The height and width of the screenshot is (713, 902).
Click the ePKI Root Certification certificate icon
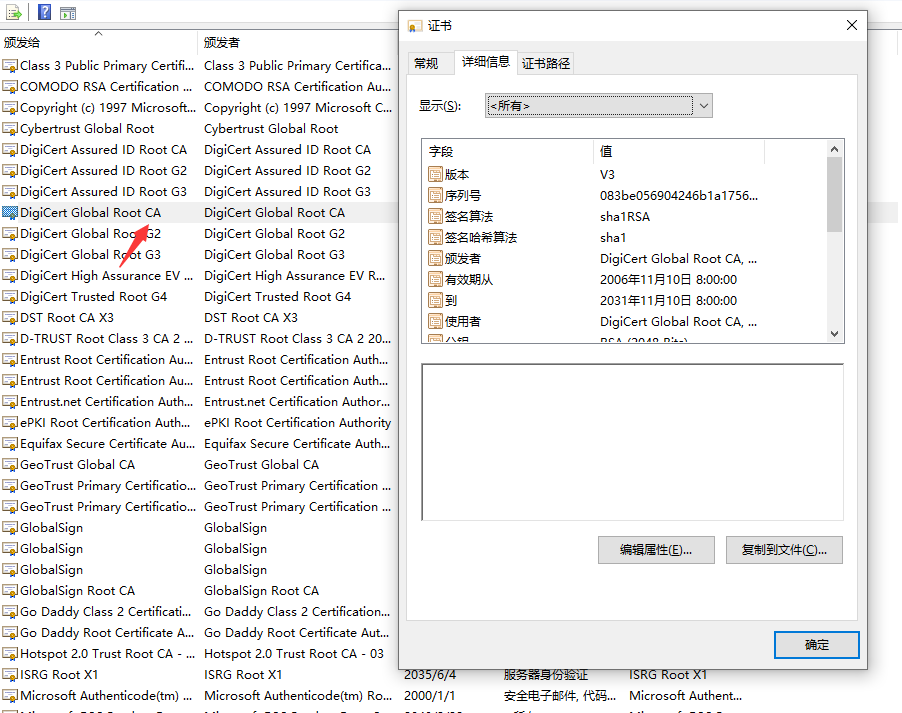[10, 423]
